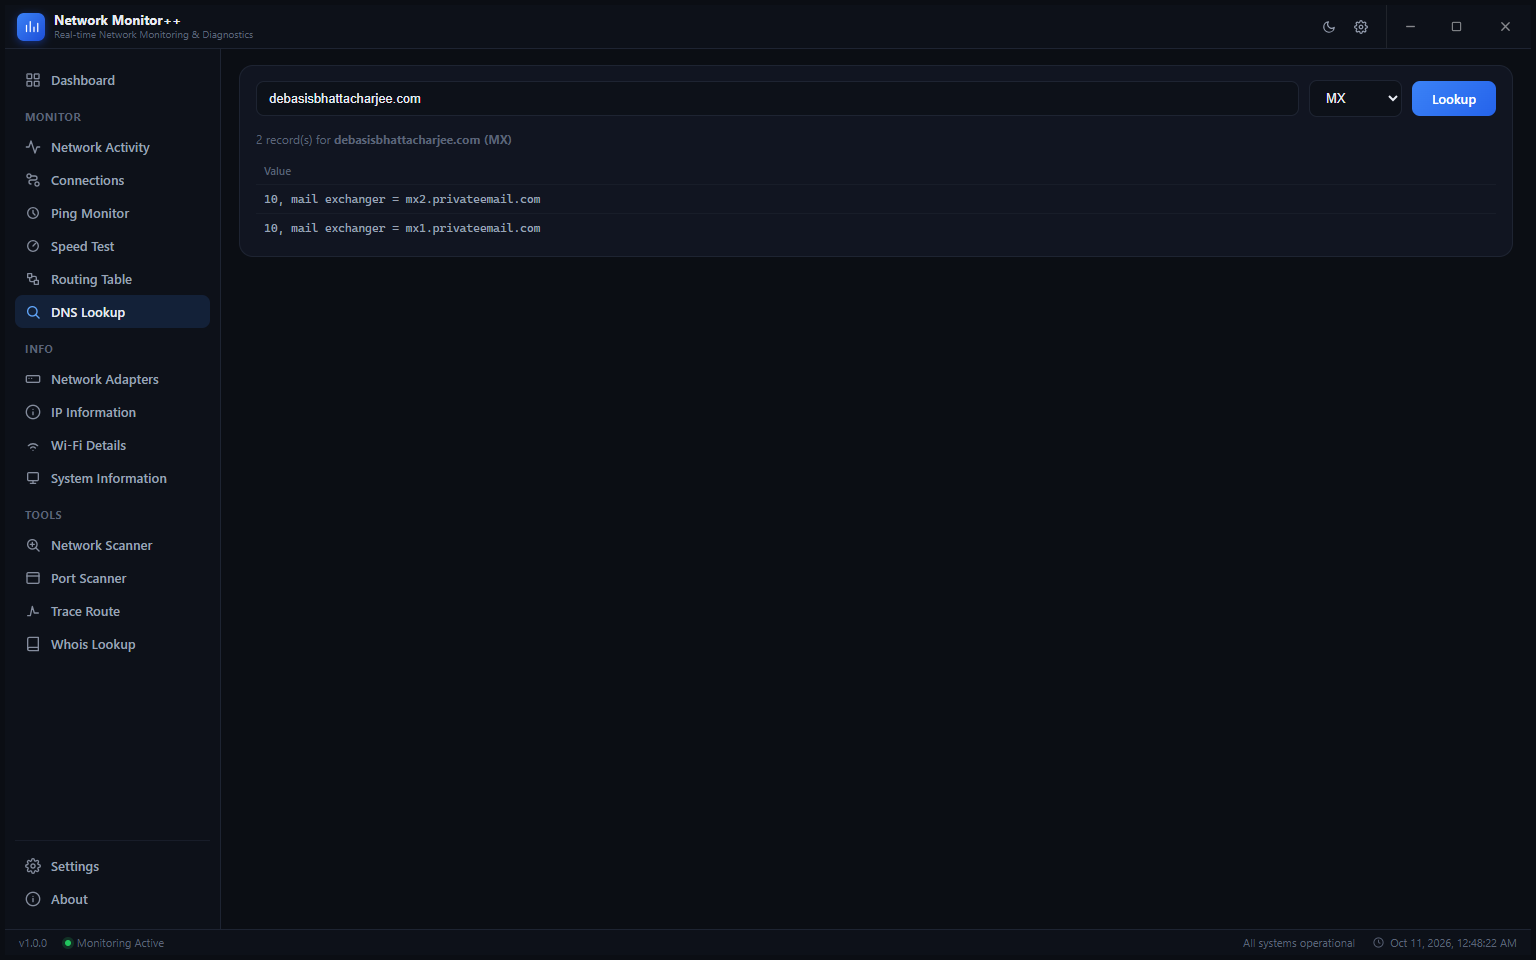Toggle dark mode with the moon icon
The width and height of the screenshot is (1536, 960).
pyautogui.click(x=1329, y=27)
